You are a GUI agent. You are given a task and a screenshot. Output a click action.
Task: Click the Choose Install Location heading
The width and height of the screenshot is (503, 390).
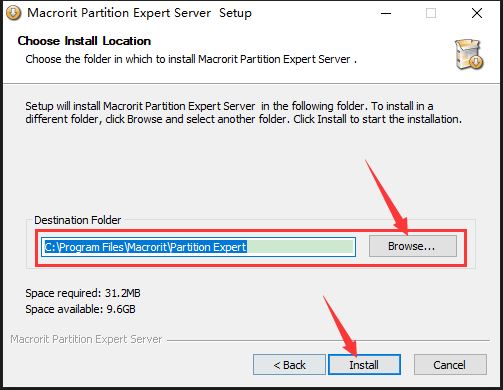(84, 41)
